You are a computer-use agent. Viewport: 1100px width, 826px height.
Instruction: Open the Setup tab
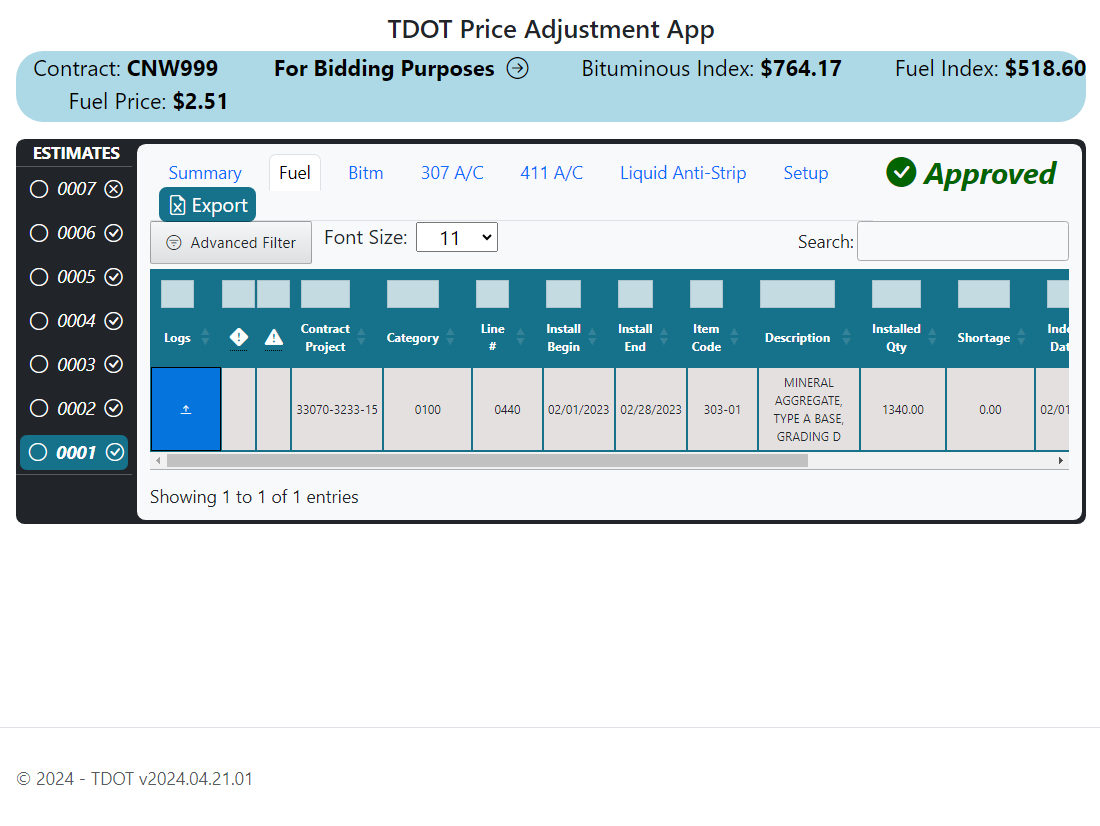click(x=805, y=173)
